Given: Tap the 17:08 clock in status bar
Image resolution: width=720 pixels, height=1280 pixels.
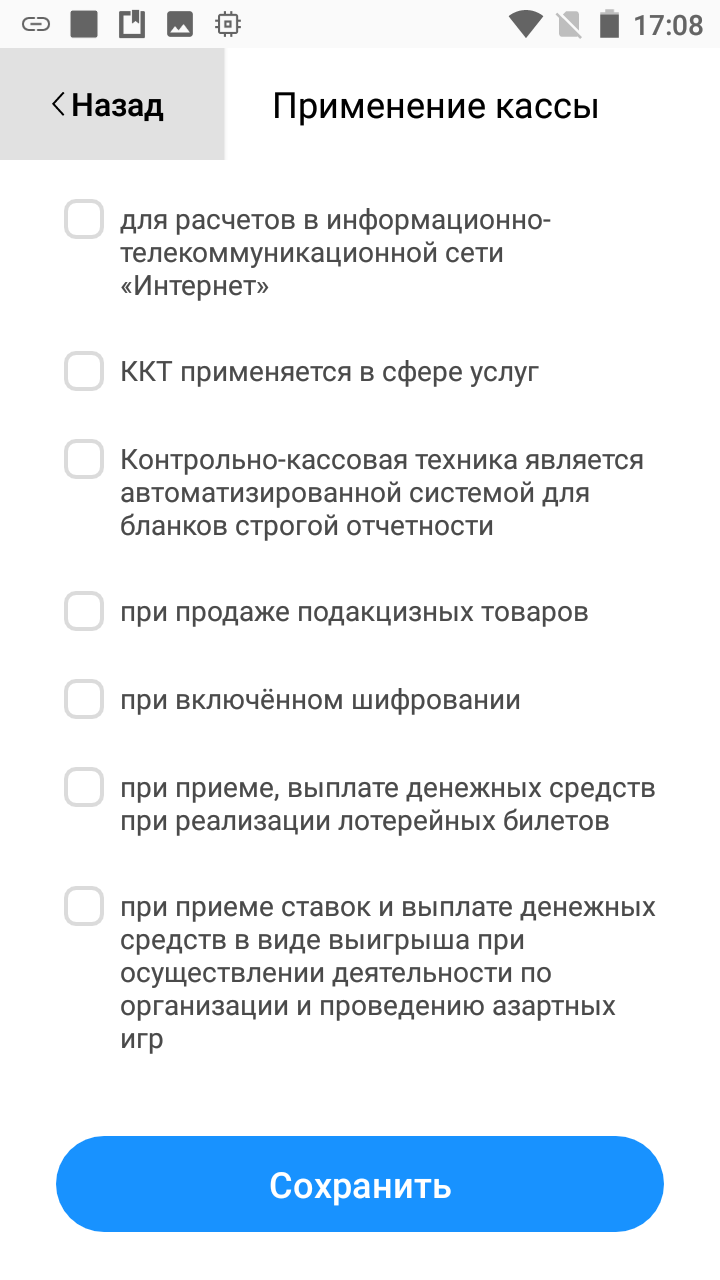Looking at the screenshot, I should [668, 24].
